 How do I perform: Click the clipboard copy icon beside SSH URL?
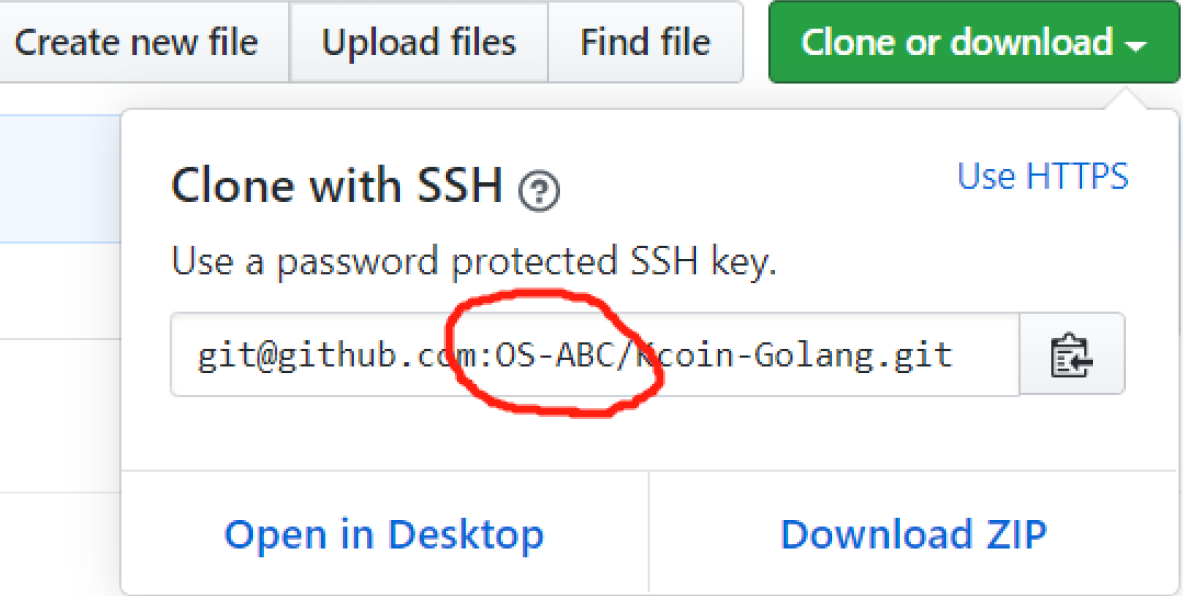(x=1071, y=354)
